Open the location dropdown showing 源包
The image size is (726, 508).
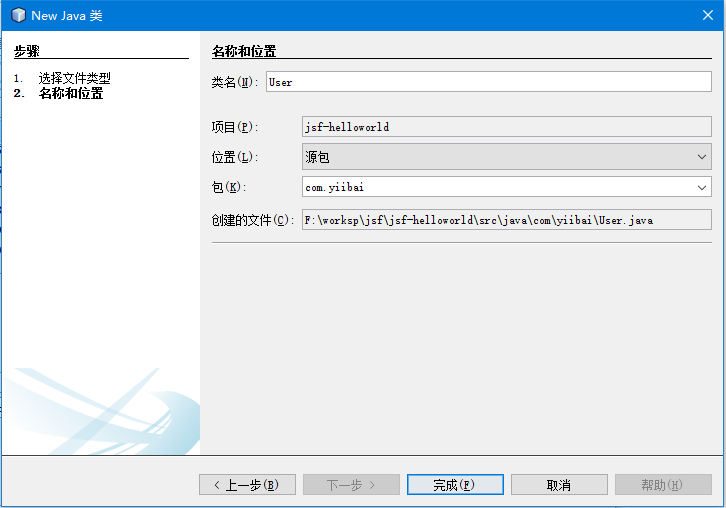click(x=507, y=157)
